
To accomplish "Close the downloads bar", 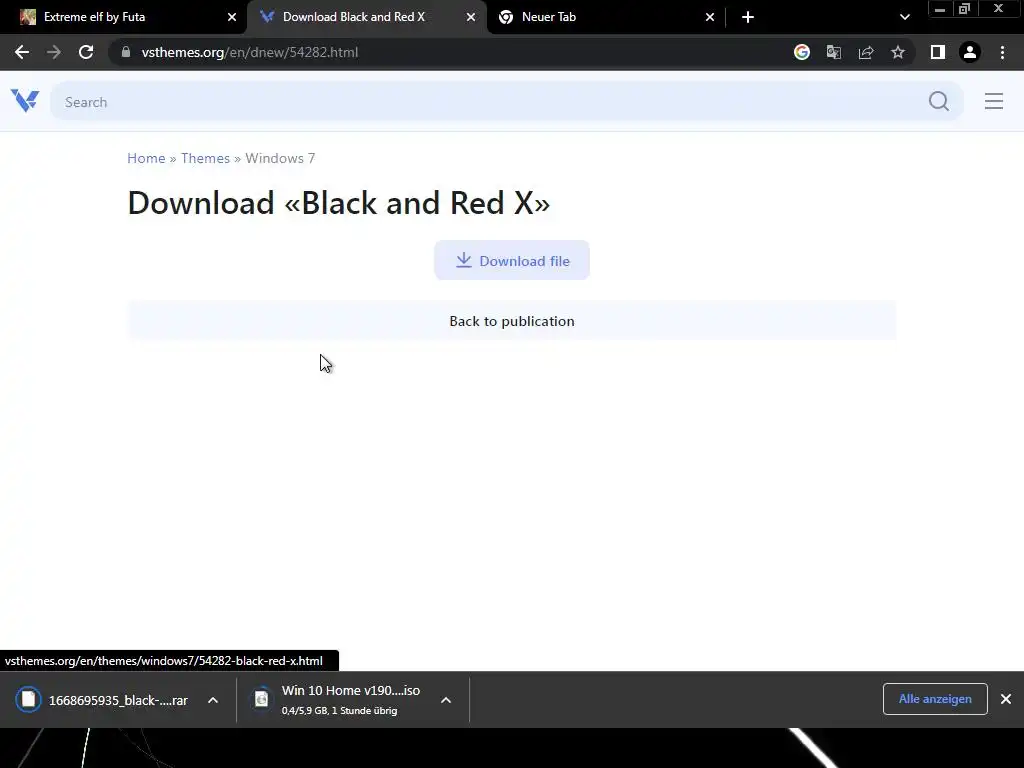I will [x=1006, y=699].
